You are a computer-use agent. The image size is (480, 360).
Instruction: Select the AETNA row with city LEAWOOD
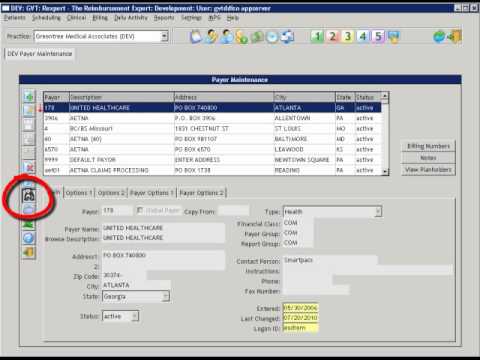coord(212,149)
